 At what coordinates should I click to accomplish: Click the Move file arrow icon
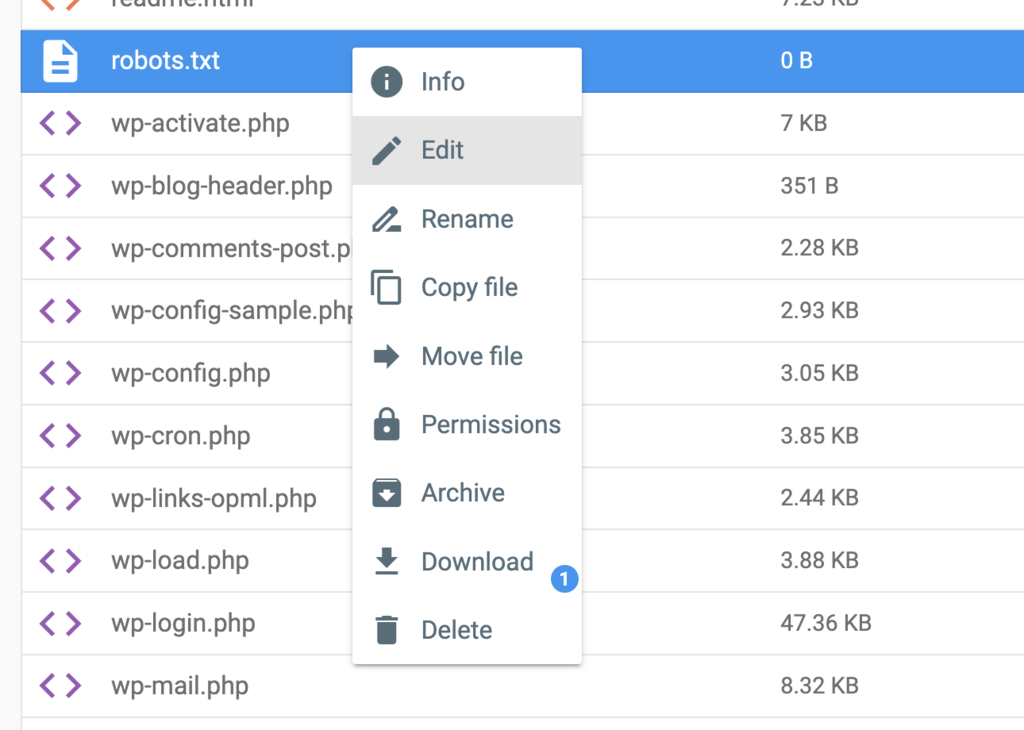[387, 356]
